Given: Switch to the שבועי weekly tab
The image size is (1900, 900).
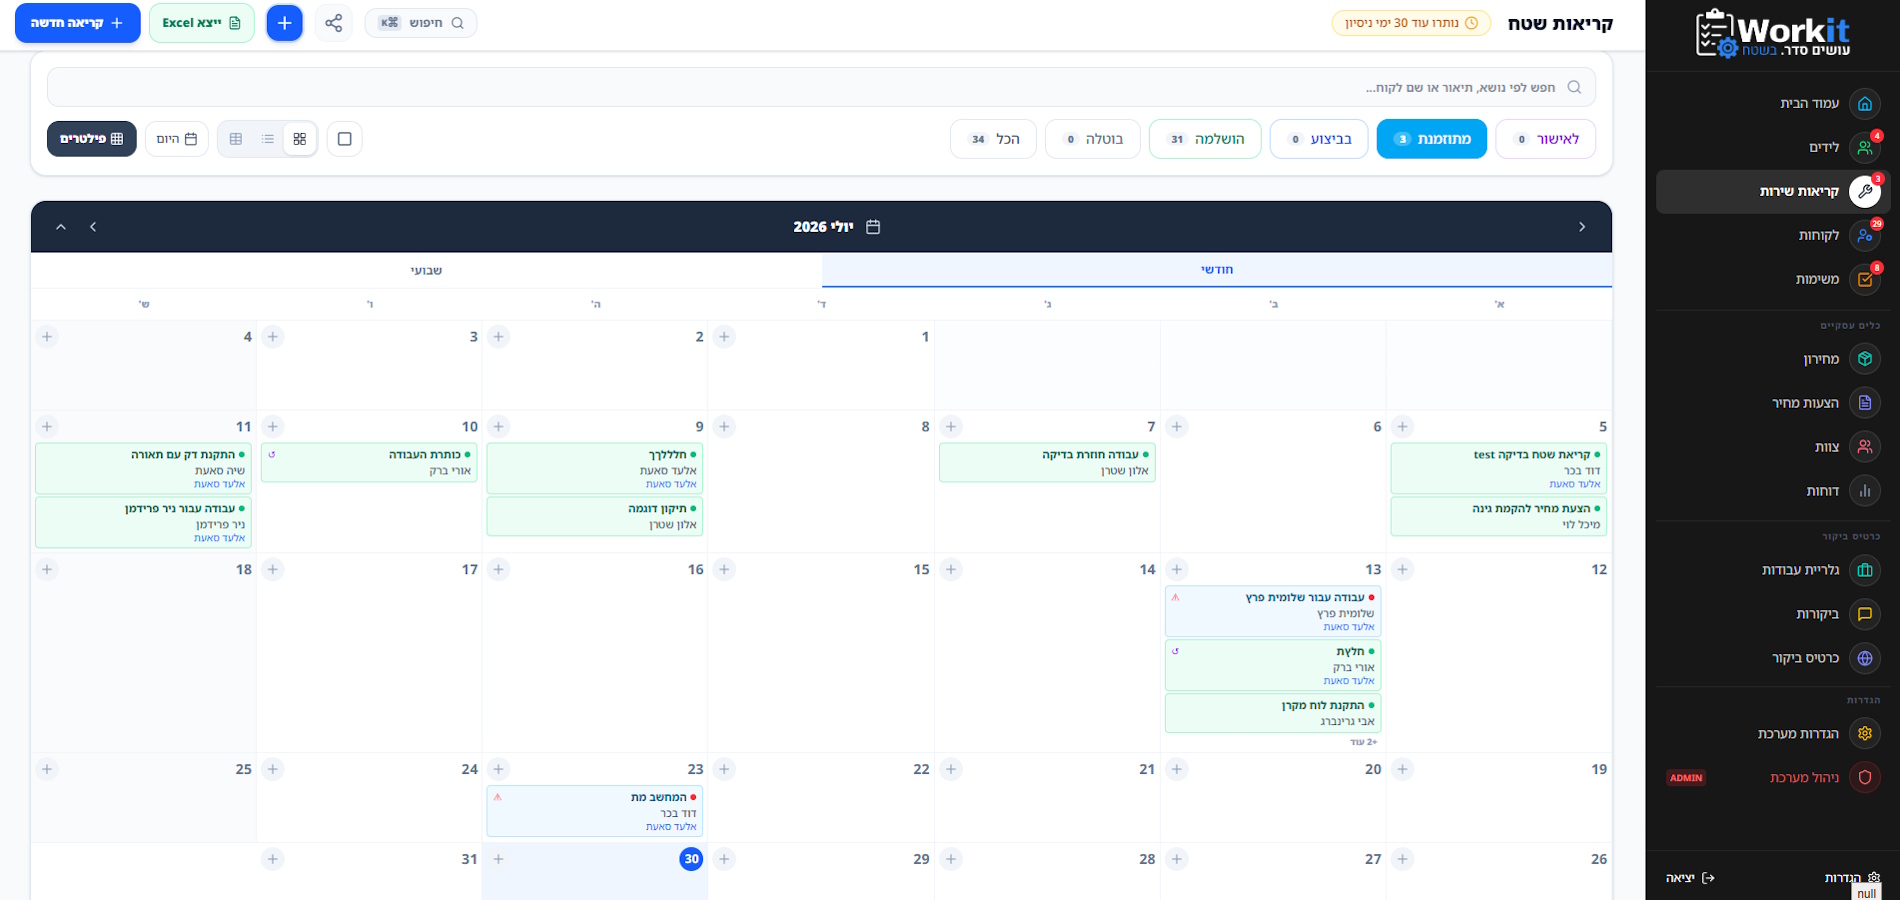Looking at the screenshot, I should pyautogui.click(x=426, y=270).
